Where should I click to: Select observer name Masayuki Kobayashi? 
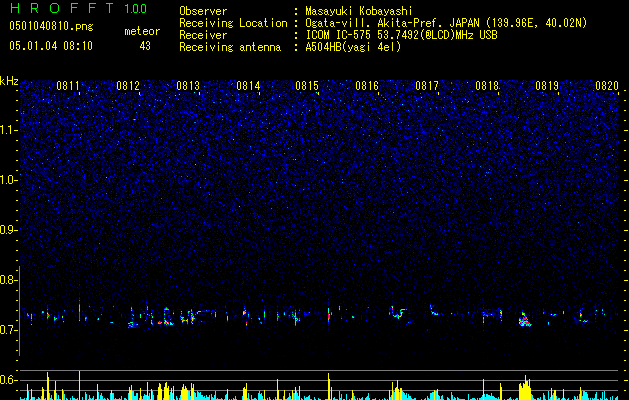point(359,11)
